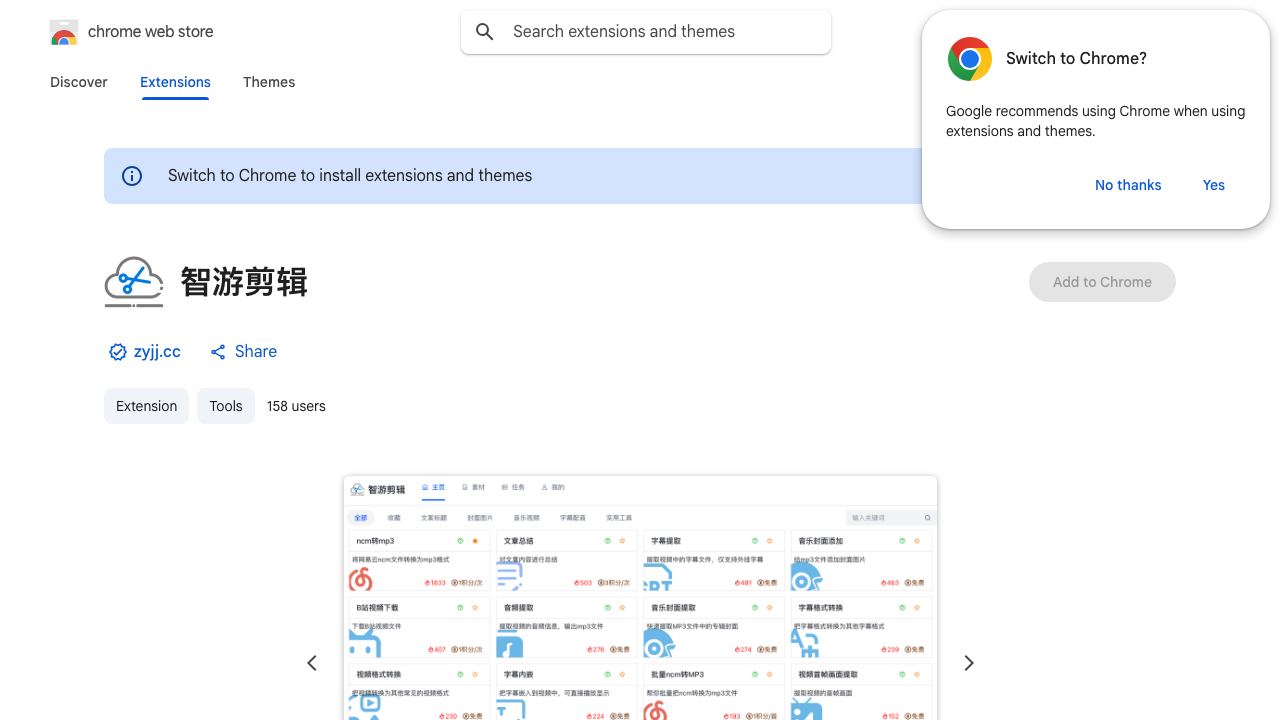1280x720 pixels.
Task: Click the search magnifier icon
Action: pos(485,32)
